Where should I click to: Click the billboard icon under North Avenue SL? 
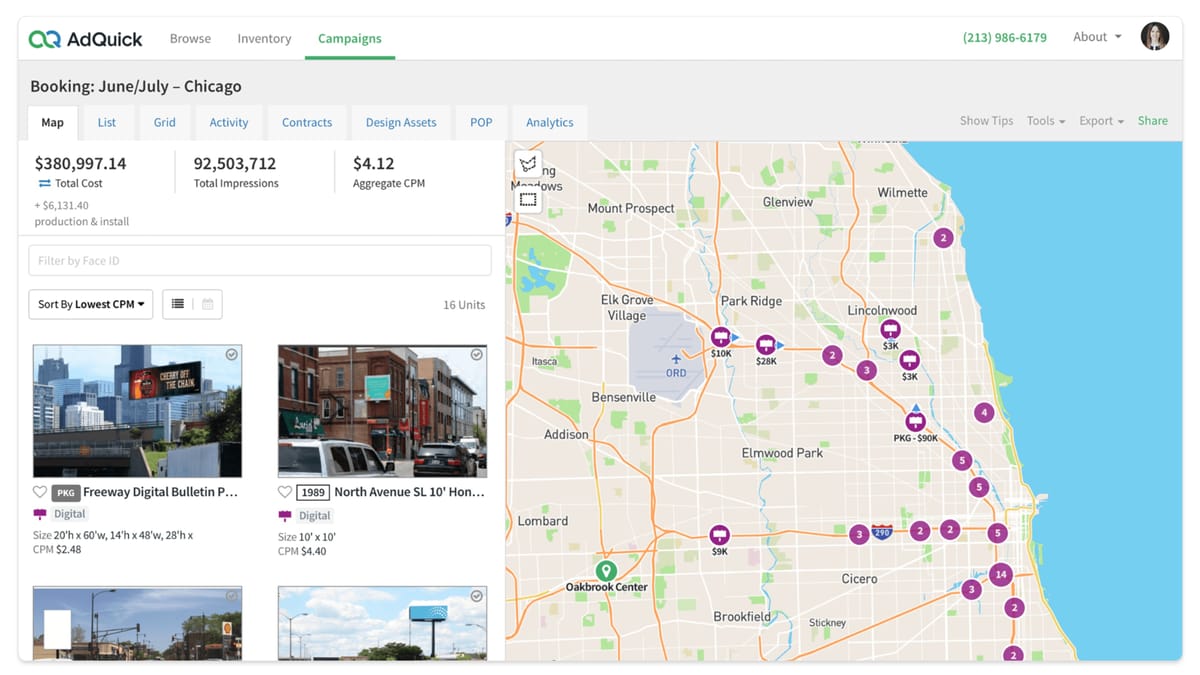[285, 516]
